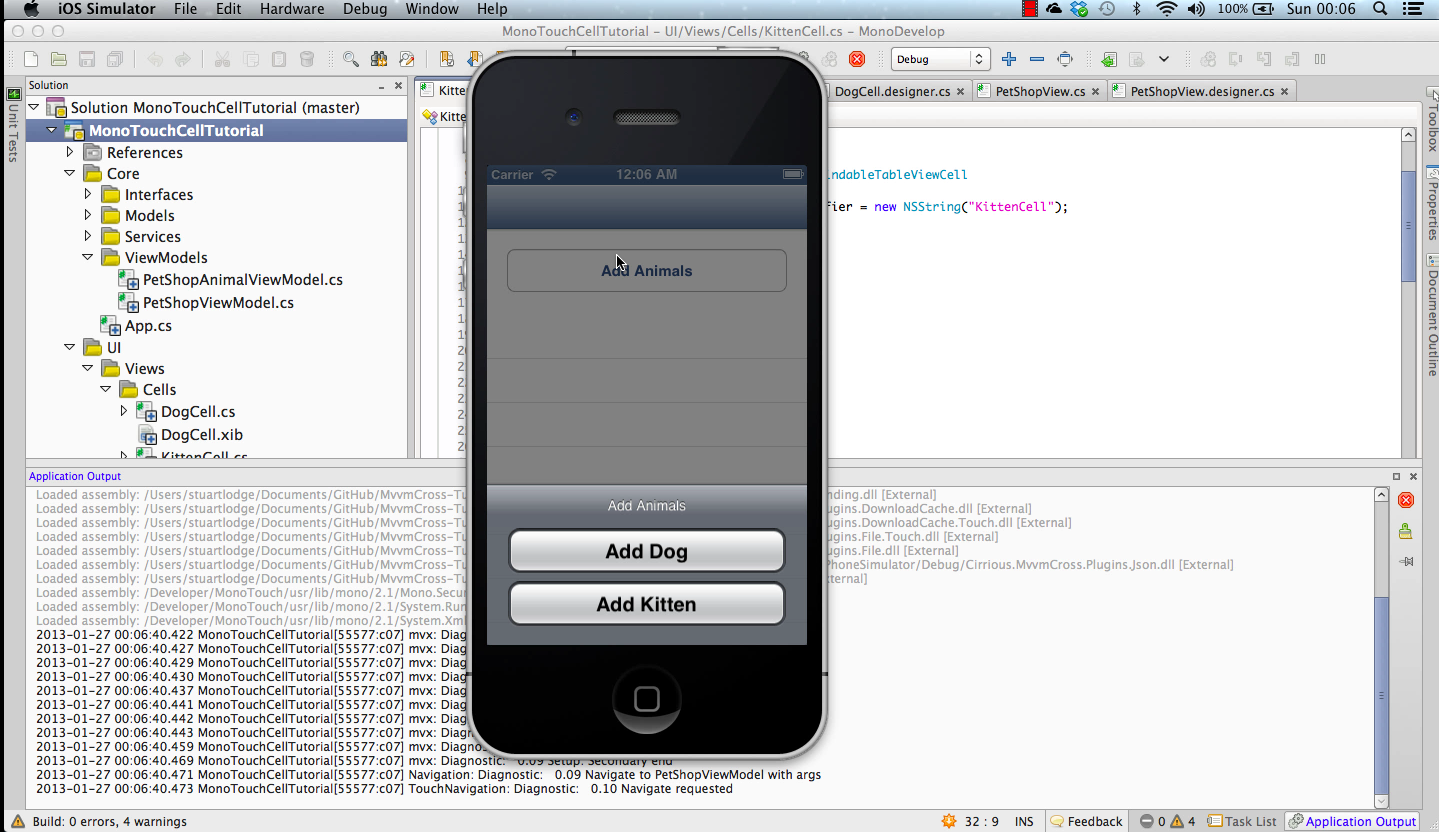The image size is (1439, 833).
Task: Open Spotlight search in the menu bar
Action: pyautogui.click(x=1378, y=9)
